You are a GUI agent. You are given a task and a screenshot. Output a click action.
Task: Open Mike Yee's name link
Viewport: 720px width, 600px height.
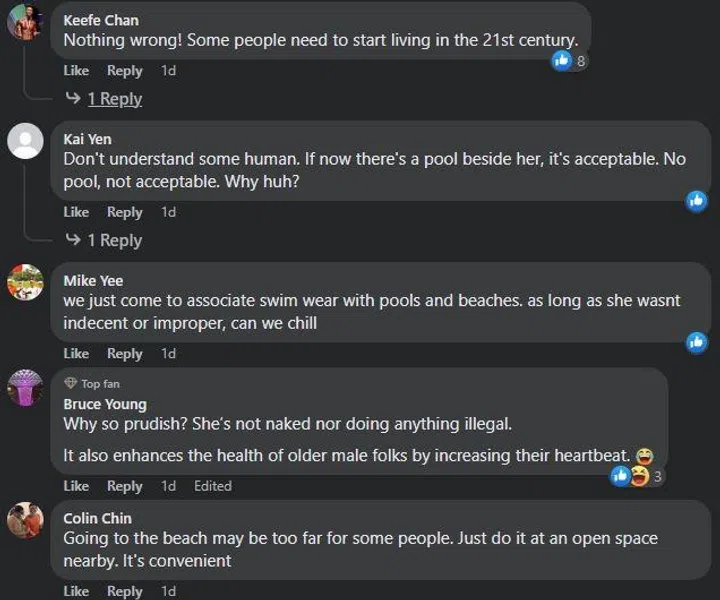coord(93,280)
